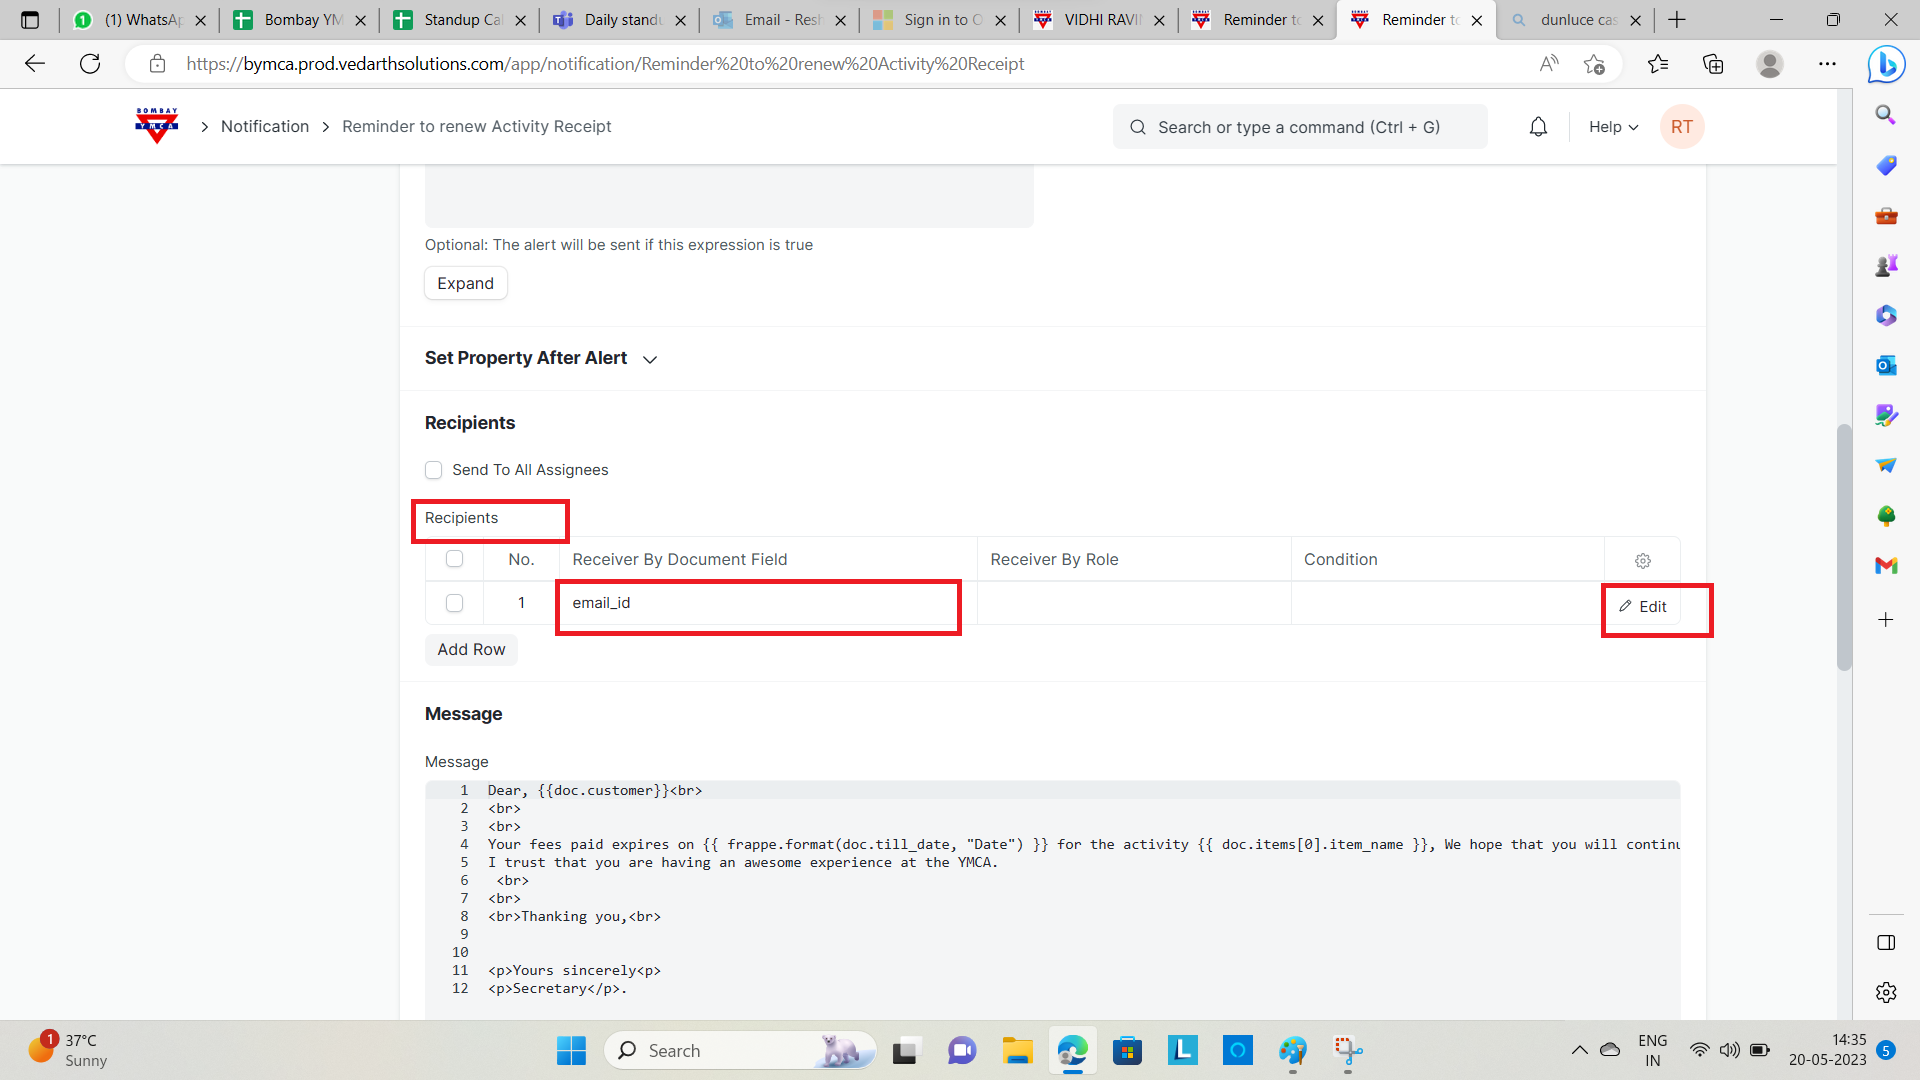The width and height of the screenshot is (1920, 1080).
Task: Click the RT user avatar
Action: tap(1681, 127)
